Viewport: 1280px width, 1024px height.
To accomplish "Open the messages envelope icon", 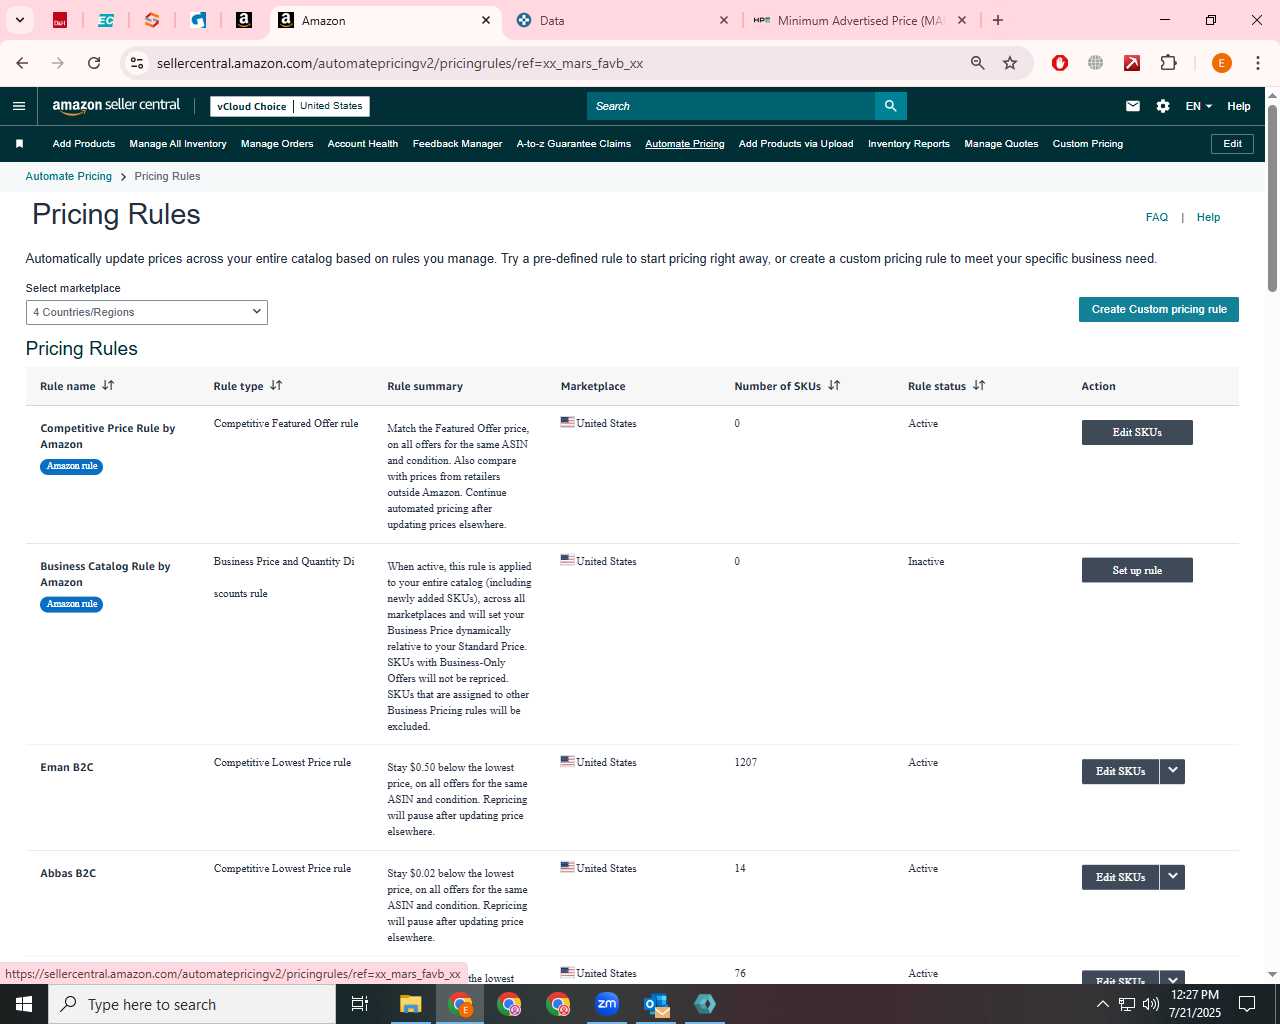I will click(x=1133, y=106).
